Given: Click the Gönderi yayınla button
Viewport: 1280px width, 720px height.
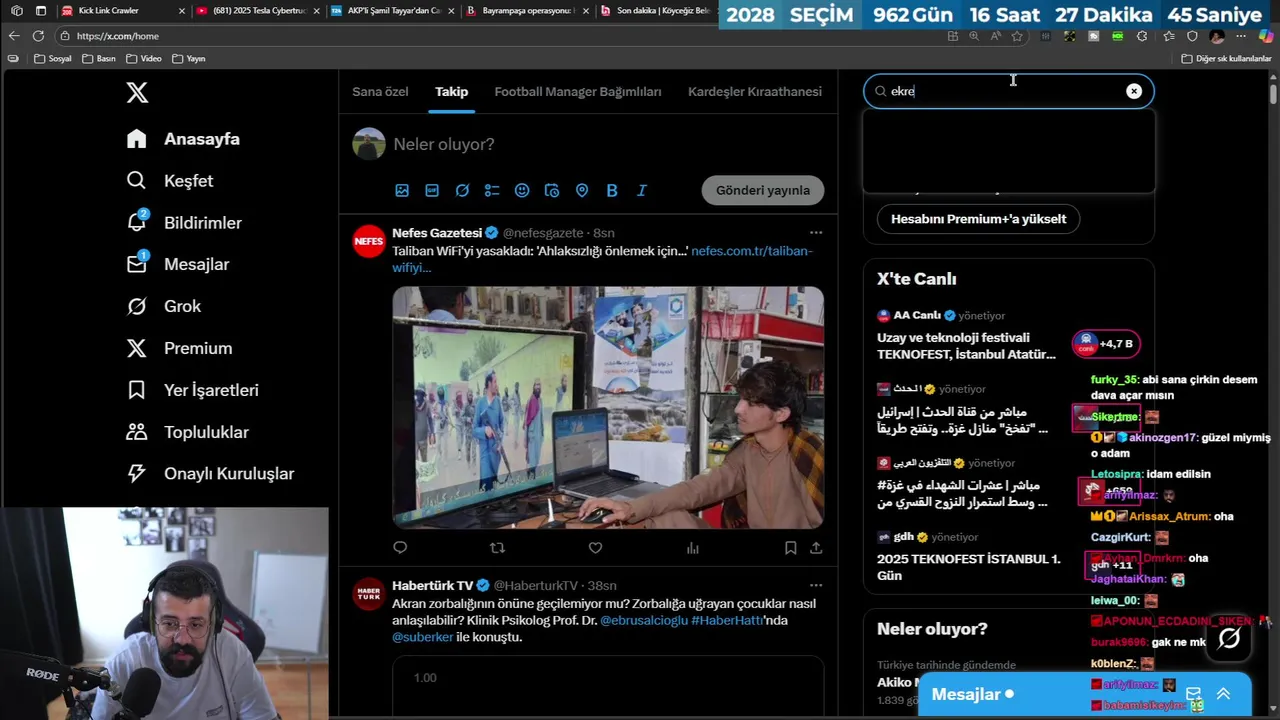Looking at the screenshot, I should [763, 190].
